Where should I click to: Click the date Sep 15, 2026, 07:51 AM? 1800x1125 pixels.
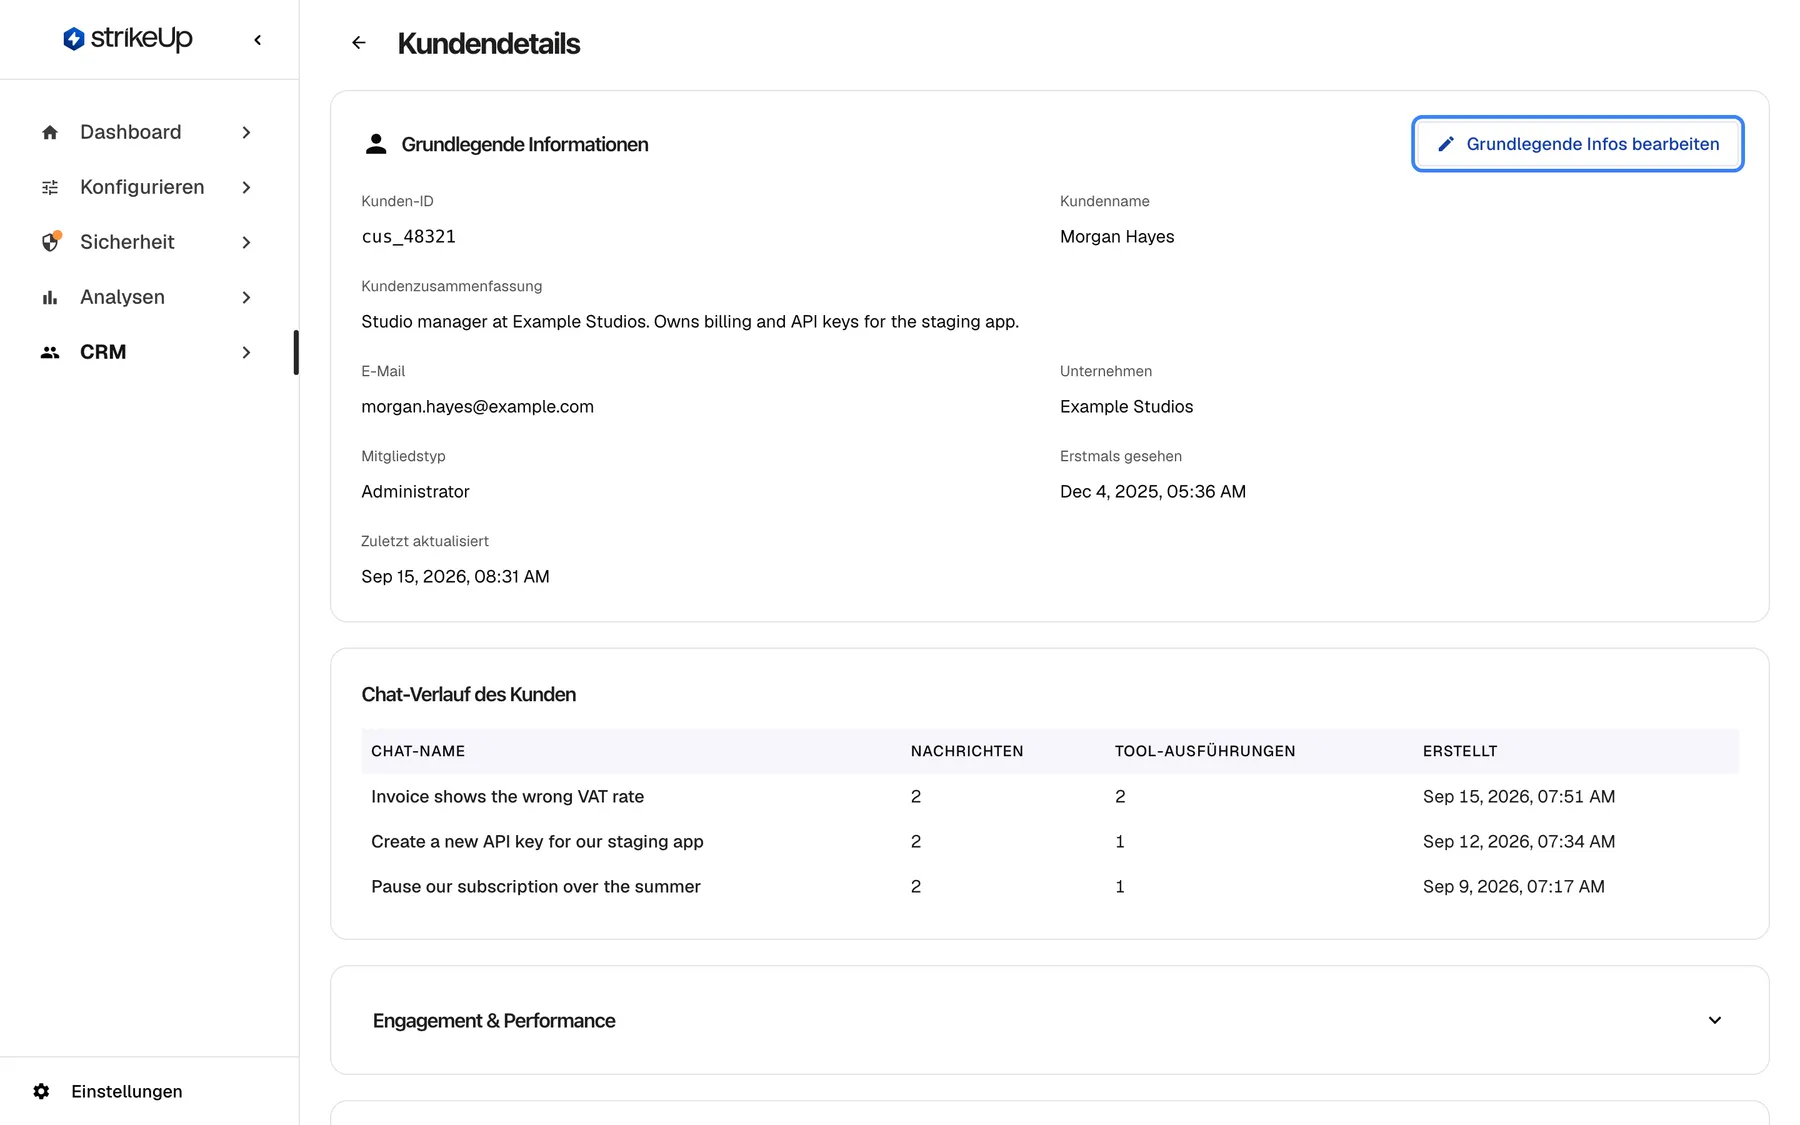click(x=1519, y=797)
